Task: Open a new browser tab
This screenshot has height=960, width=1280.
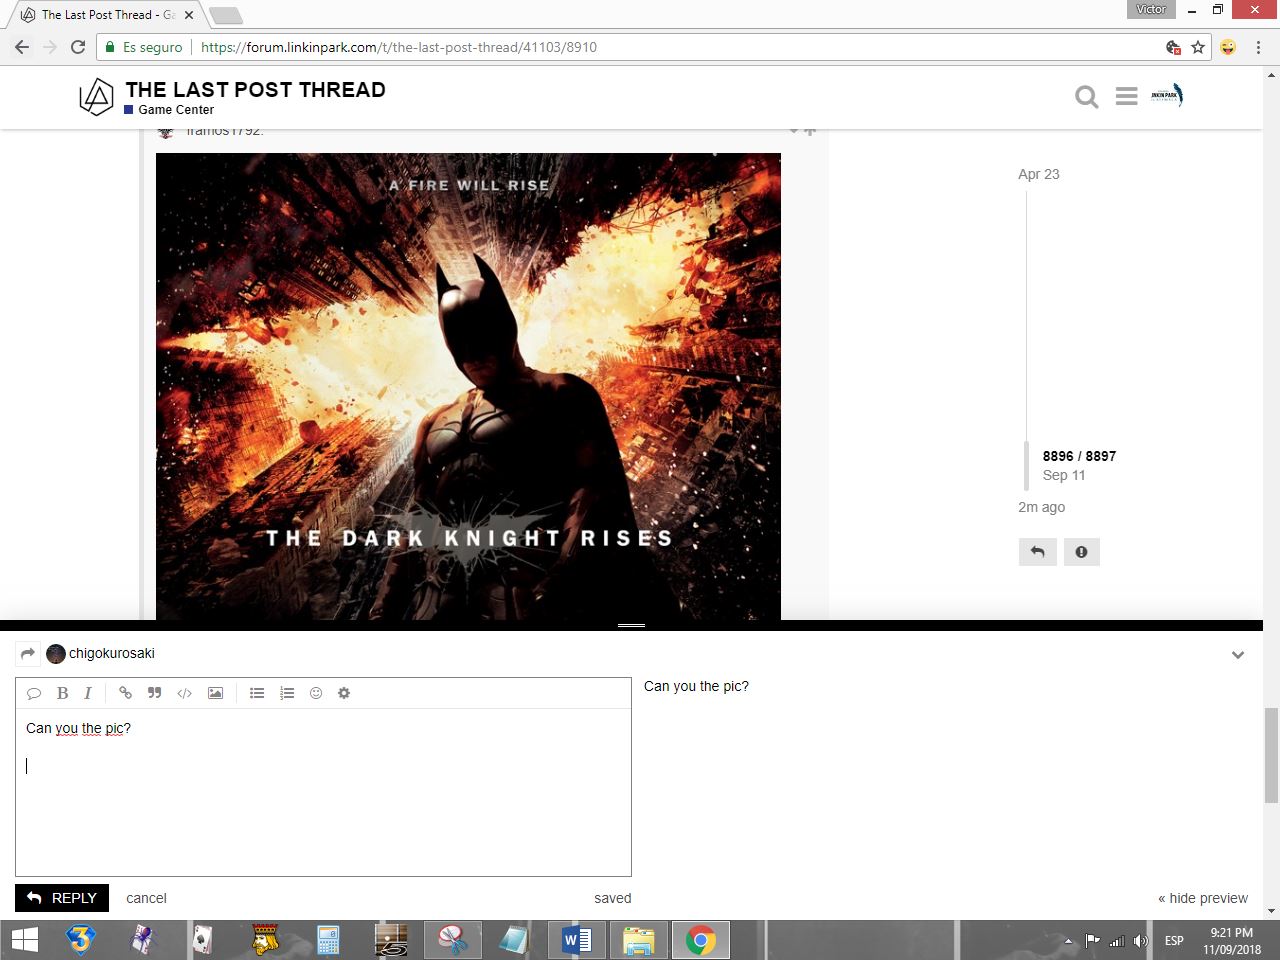Action: (226, 15)
